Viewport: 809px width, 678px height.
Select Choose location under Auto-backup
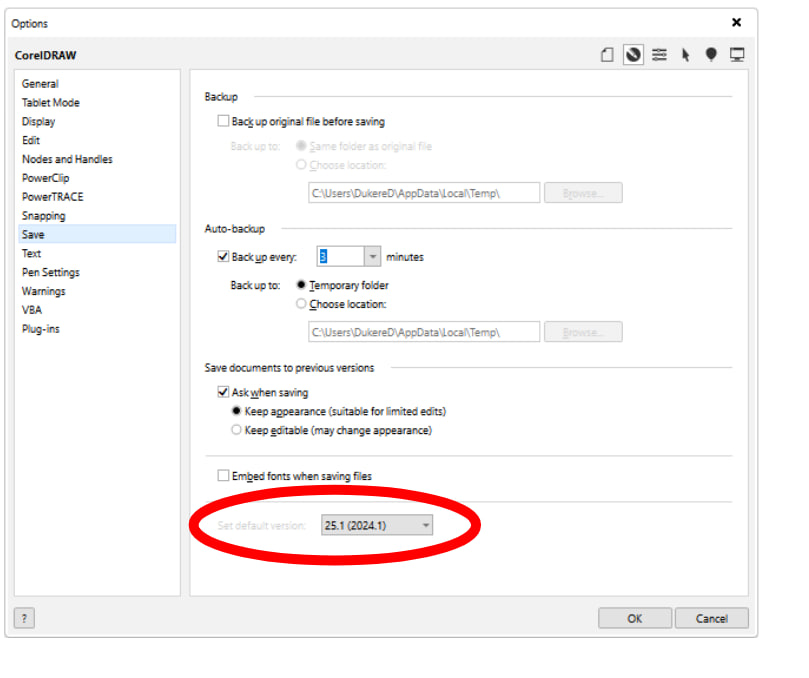301,304
